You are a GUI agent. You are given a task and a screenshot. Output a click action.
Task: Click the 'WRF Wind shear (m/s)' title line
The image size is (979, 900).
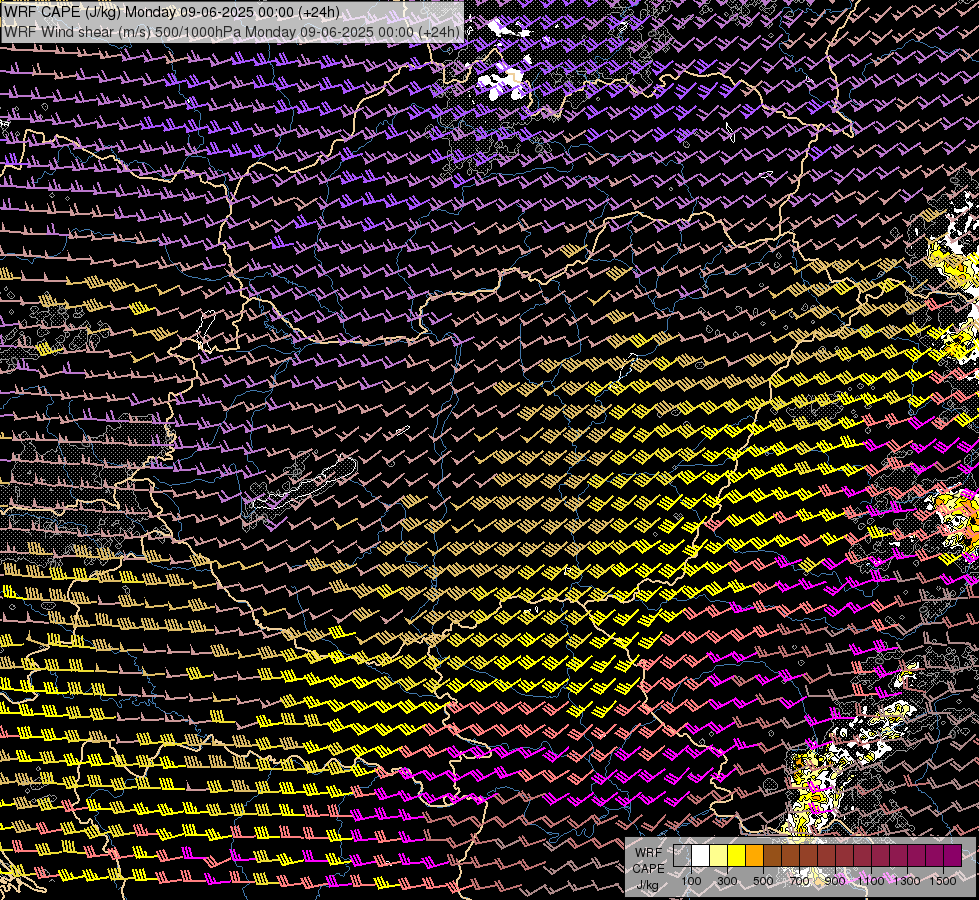(232, 32)
